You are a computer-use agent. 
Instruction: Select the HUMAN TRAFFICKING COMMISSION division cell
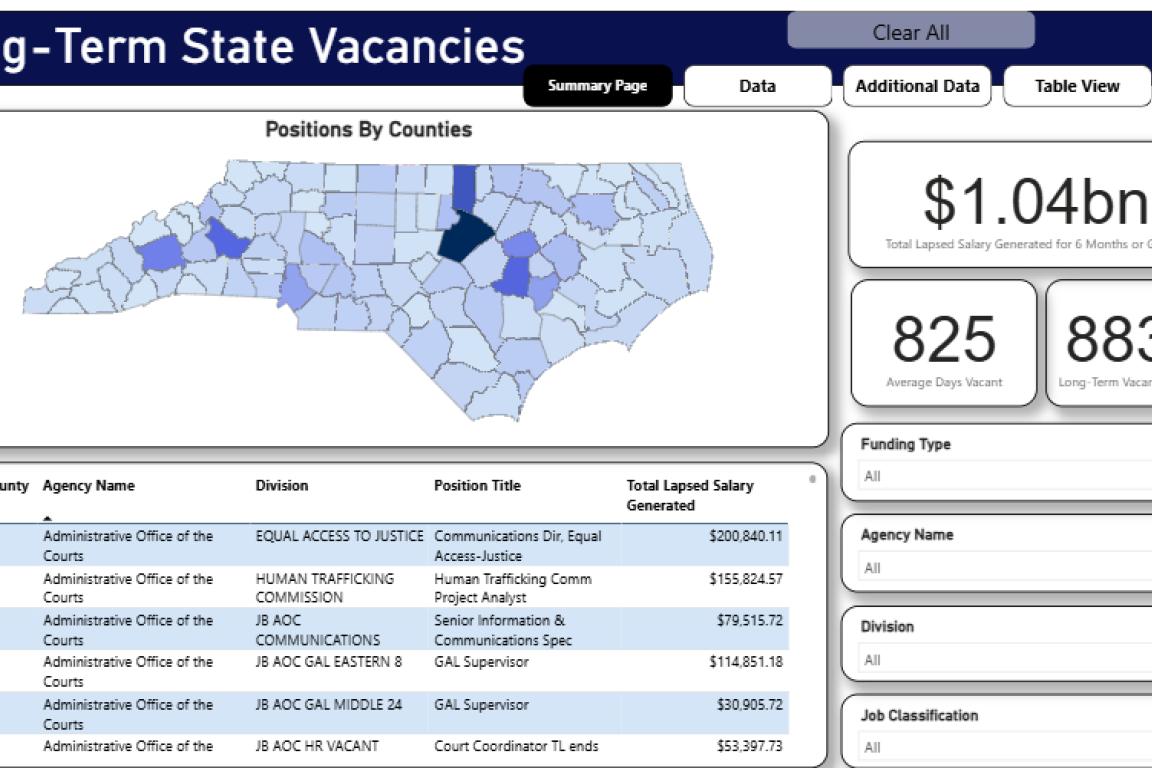(x=325, y=588)
